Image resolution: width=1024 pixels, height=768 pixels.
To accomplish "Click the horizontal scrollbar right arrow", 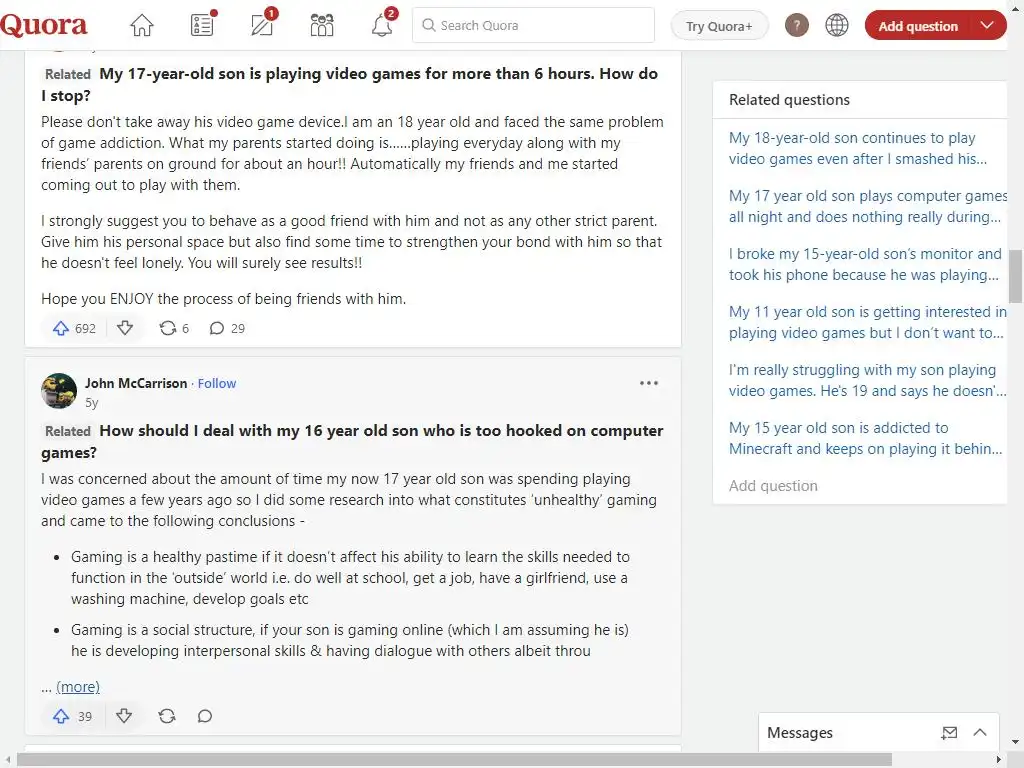I will [999, 760].
